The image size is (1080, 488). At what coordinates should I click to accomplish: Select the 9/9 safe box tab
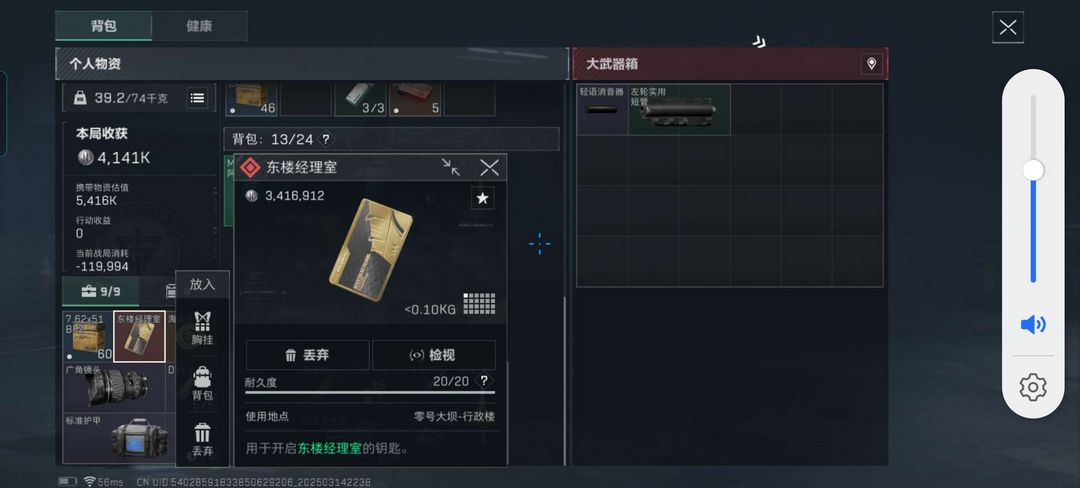101,292
